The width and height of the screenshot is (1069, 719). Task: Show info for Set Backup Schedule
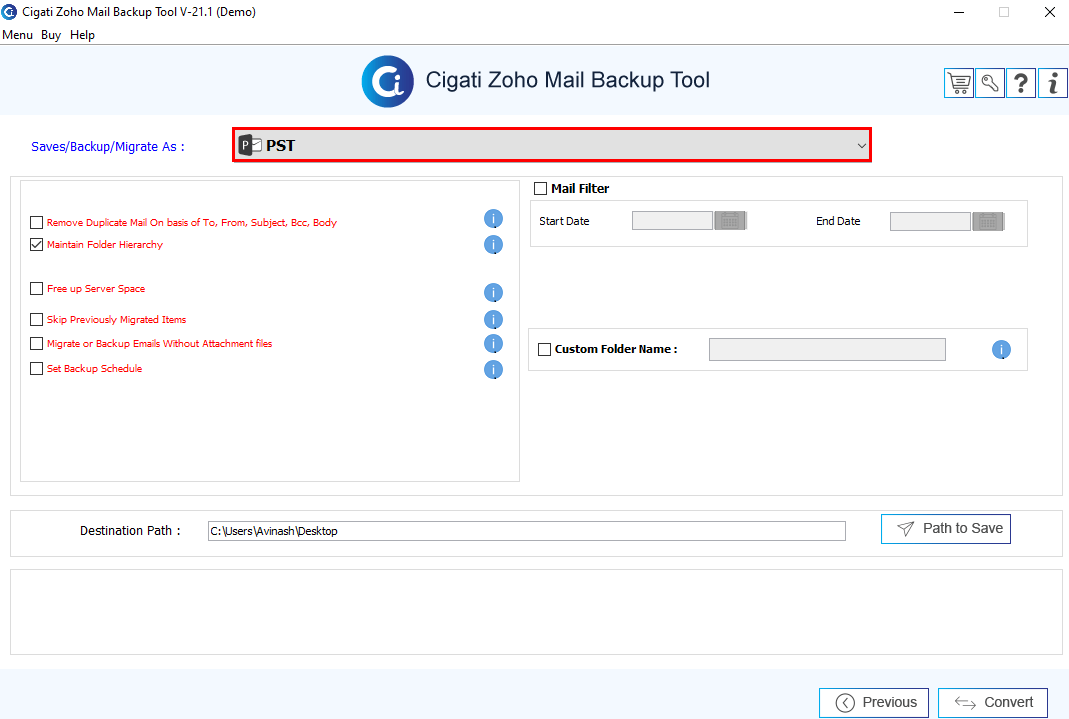coord(493,369)
